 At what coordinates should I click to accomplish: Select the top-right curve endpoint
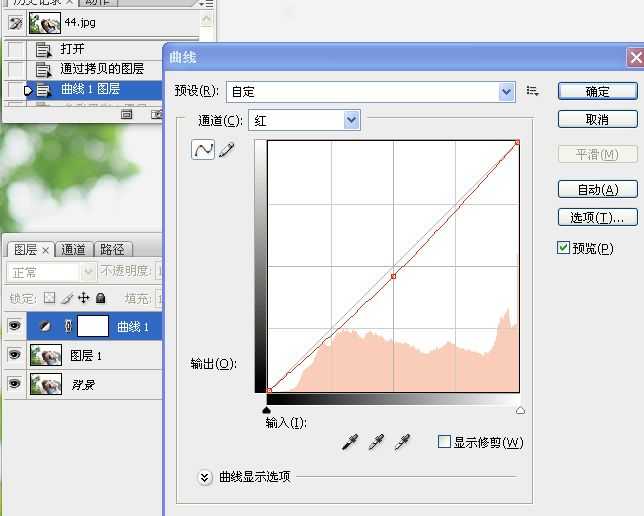tap(517, 142)
